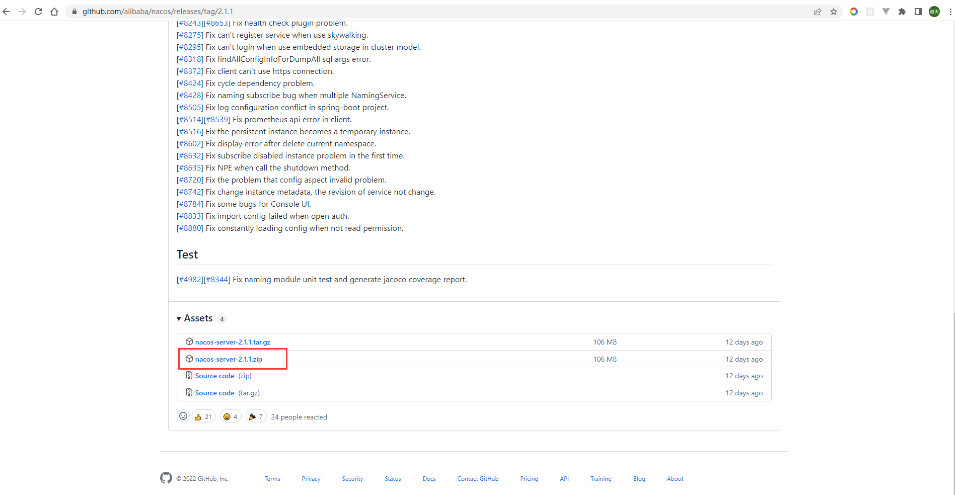The image size is (955, 495).
Task: Open the Status footer link
Action: [393, 479]
